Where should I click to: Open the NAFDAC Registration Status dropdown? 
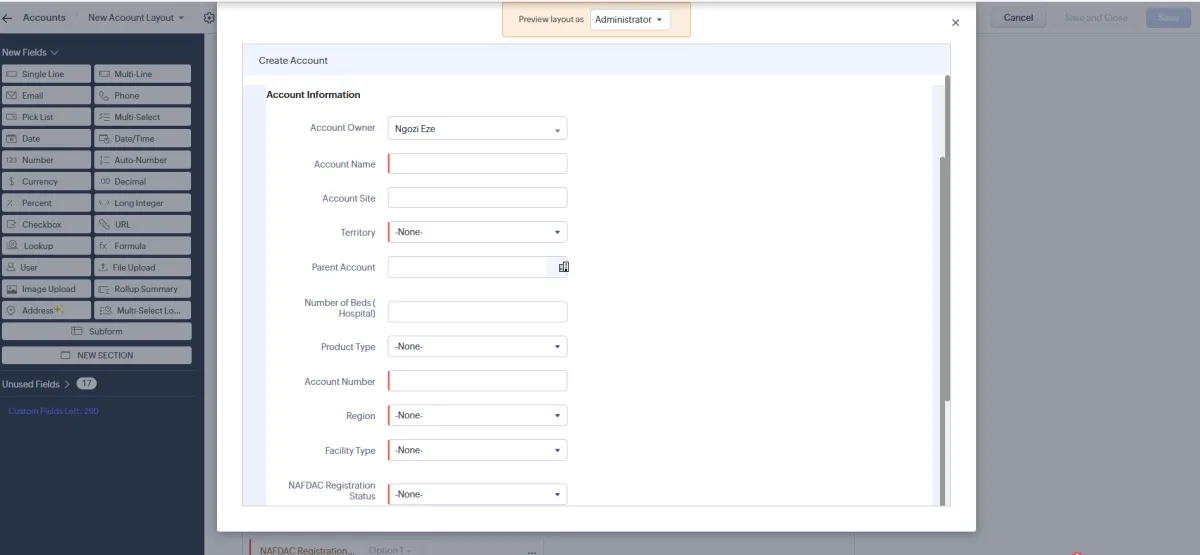pyautogui.click(x=477, y=494)
